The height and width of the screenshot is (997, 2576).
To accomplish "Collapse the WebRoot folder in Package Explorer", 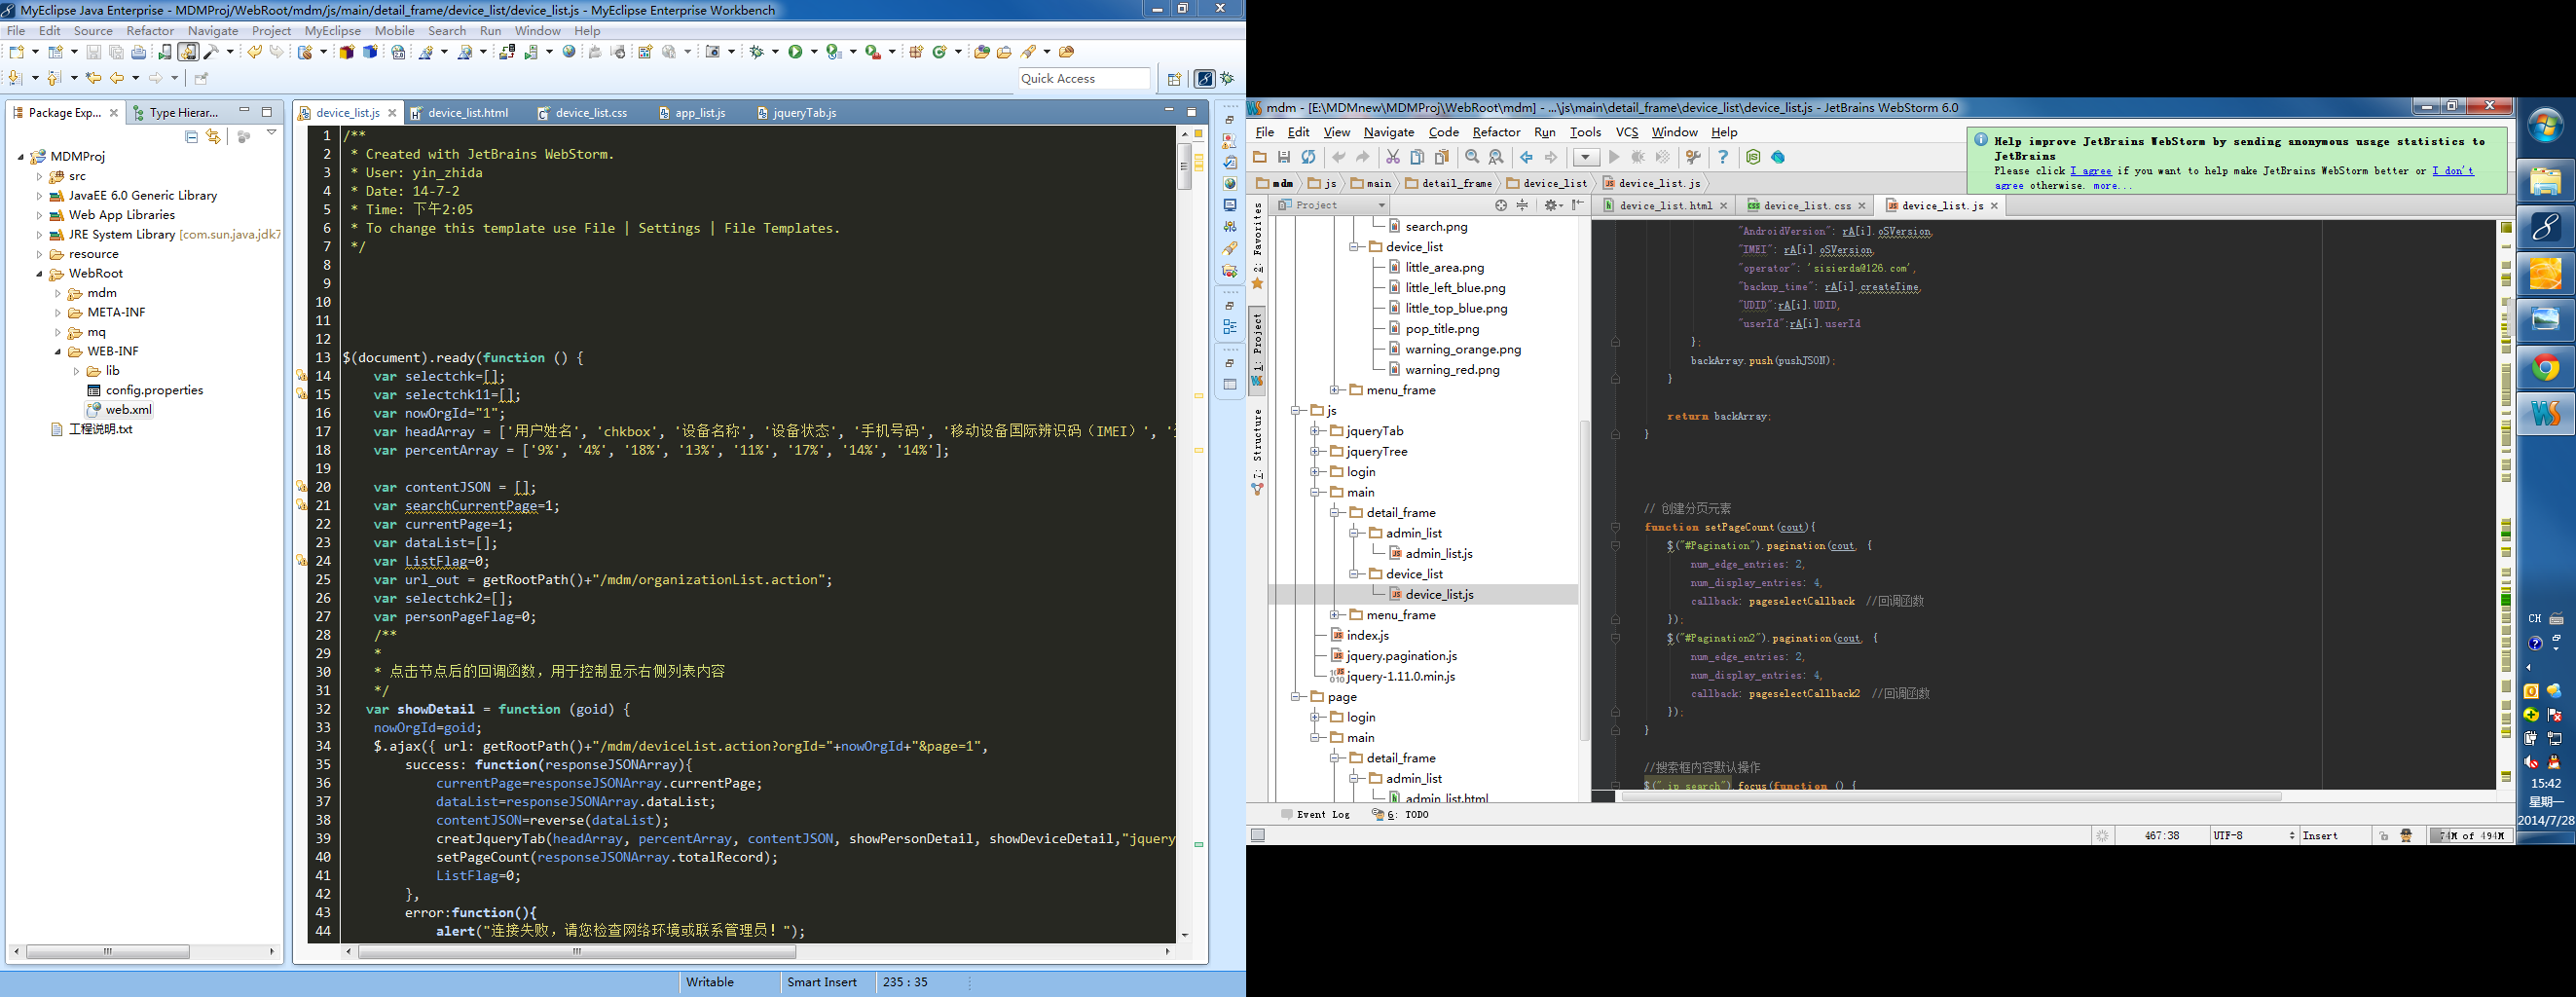I will [x=39, y=274].
